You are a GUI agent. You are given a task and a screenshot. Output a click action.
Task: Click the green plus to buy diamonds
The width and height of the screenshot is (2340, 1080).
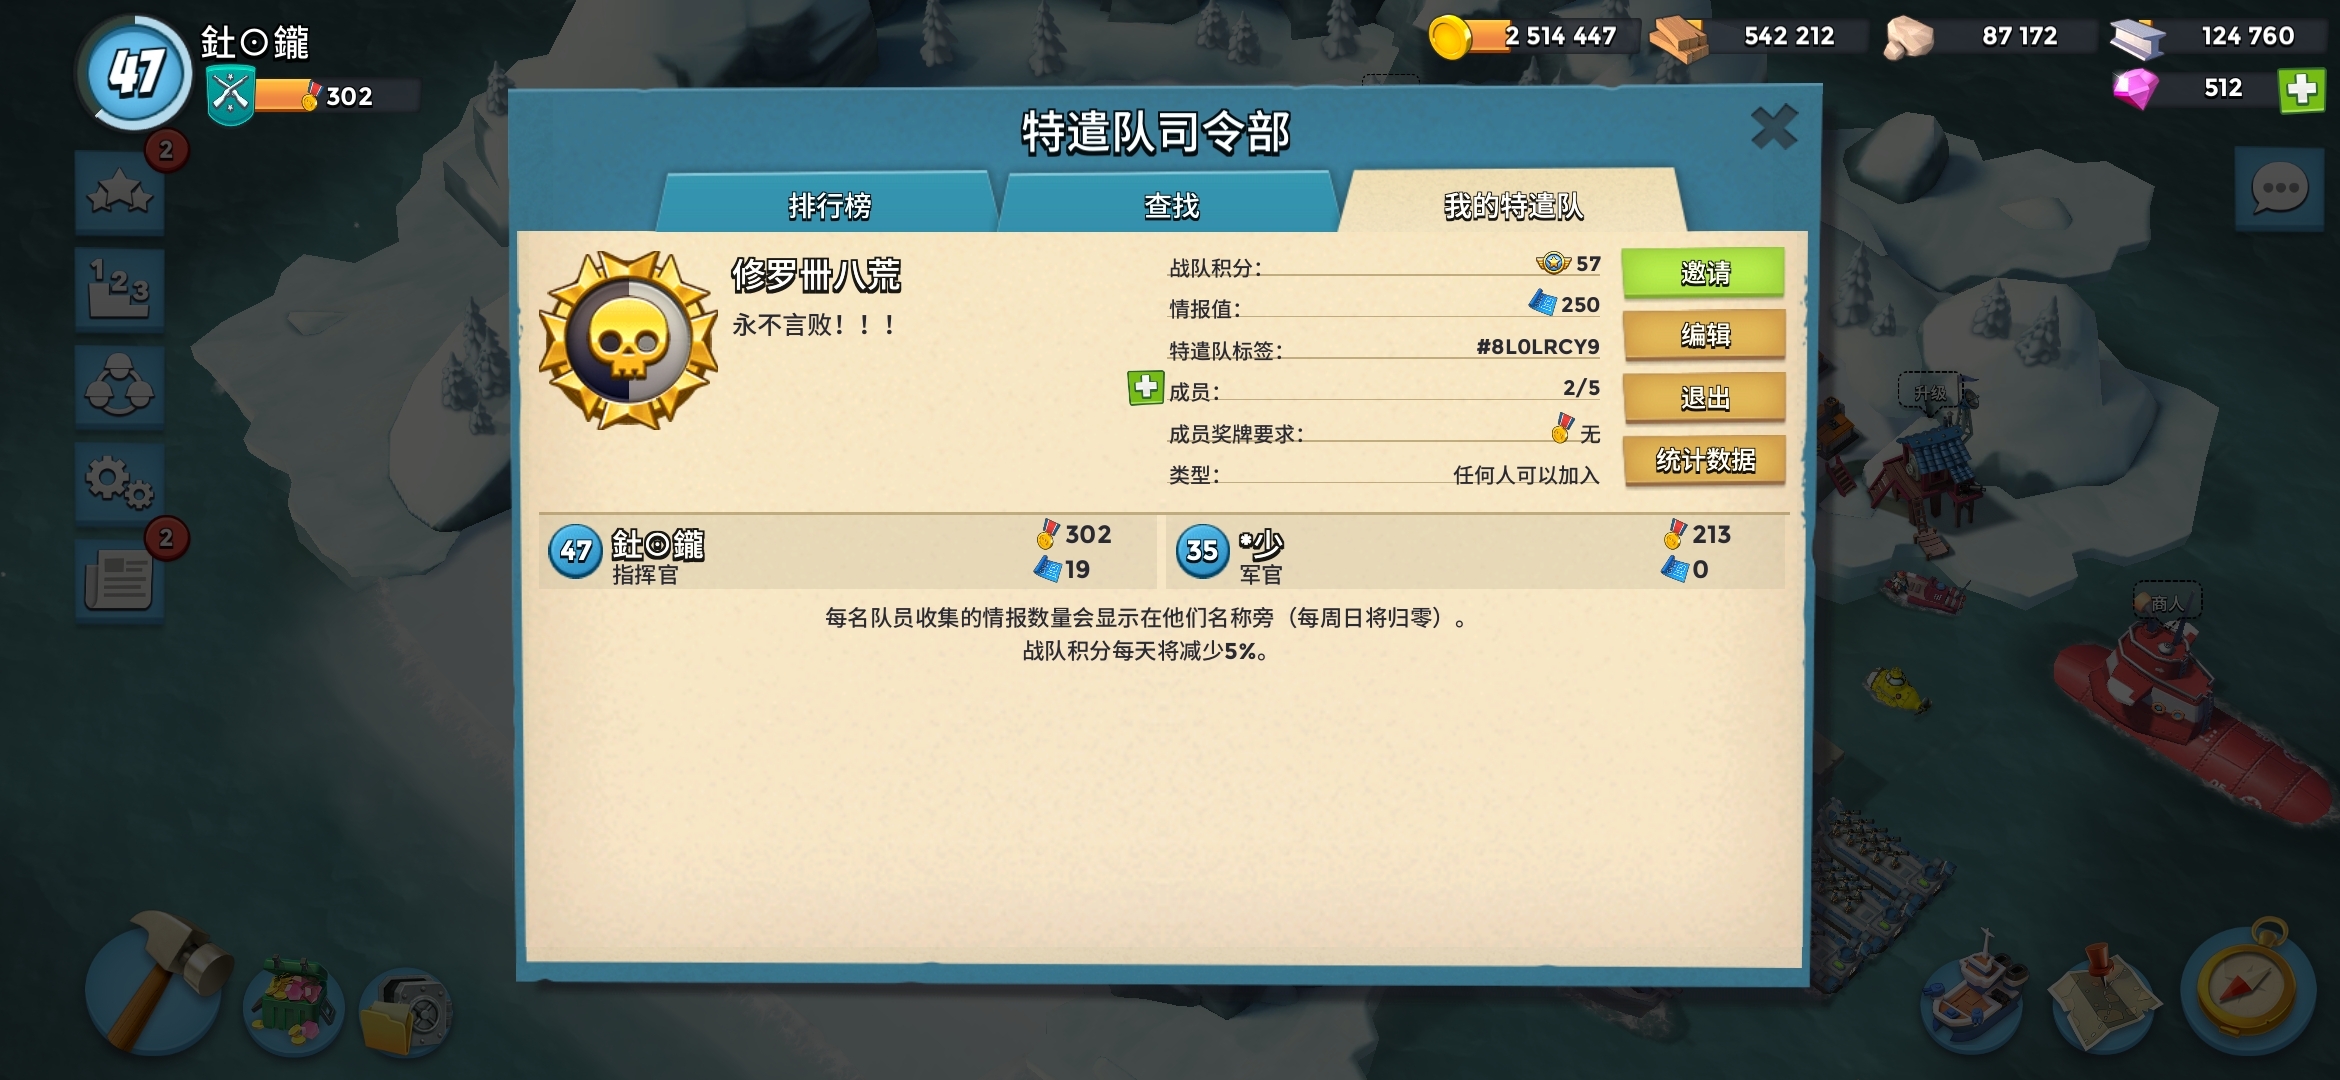pyautogui.click(x=2301, y=90)
